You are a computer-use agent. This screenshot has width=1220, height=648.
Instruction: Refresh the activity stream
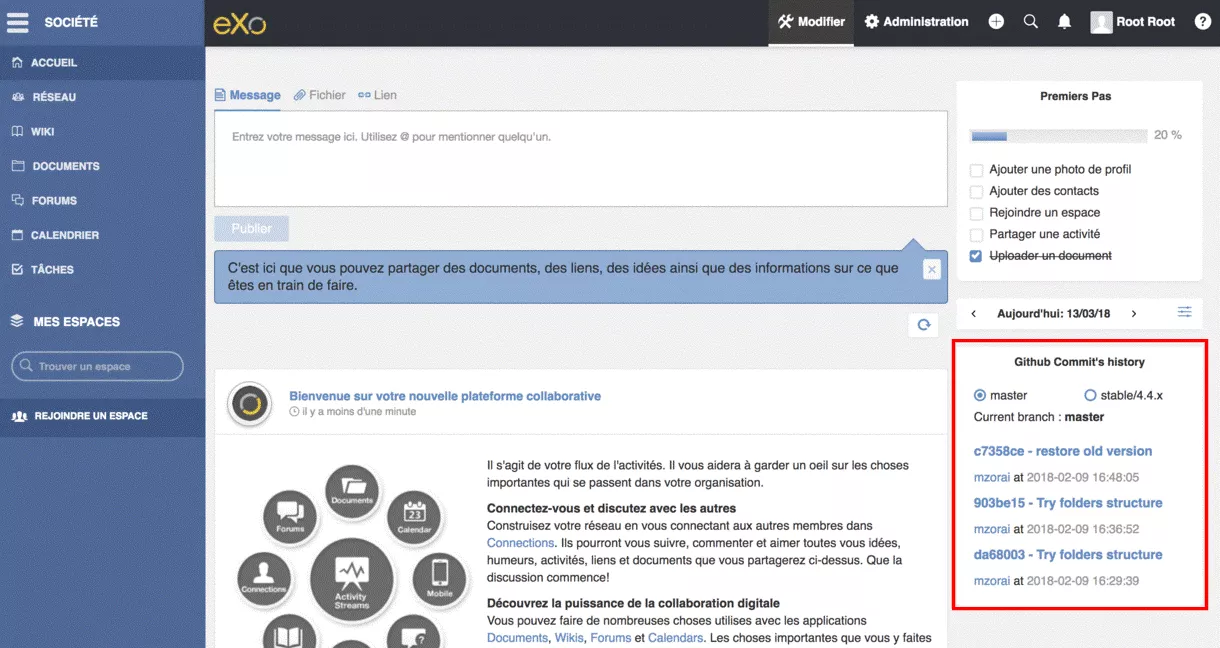(x=924, y=325)
